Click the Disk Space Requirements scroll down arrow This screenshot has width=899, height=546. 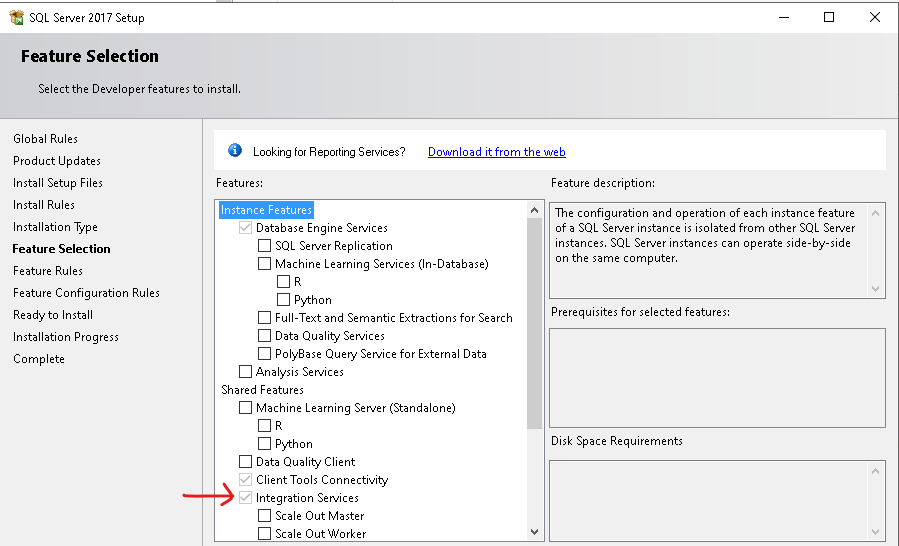click(876, 532)
